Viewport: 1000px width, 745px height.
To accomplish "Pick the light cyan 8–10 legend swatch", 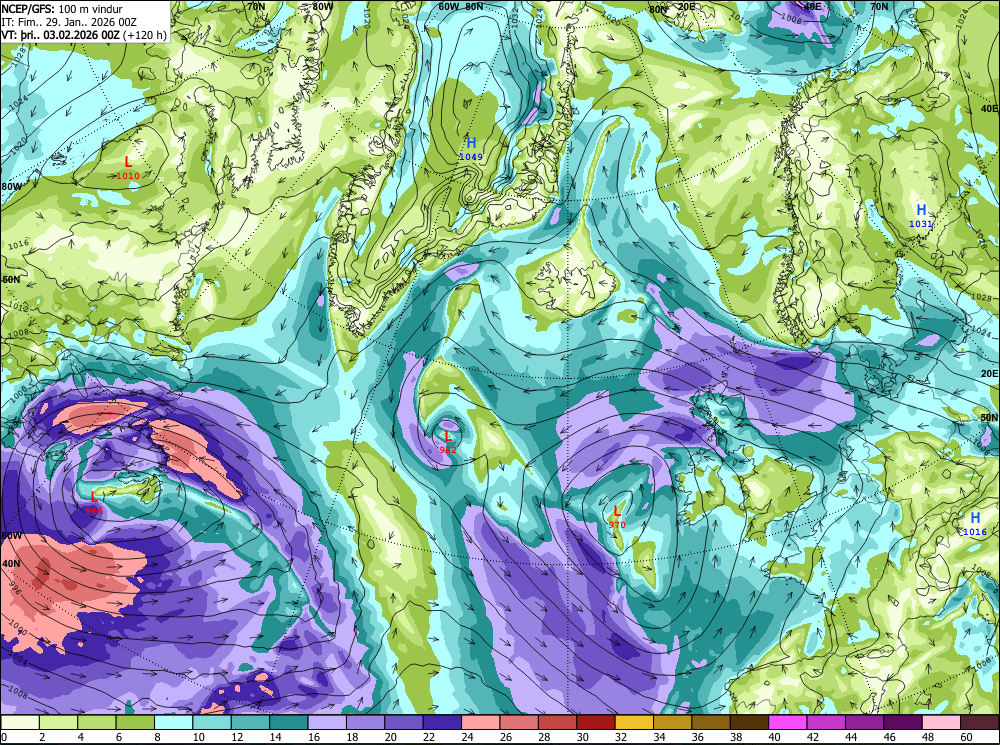I will 173,722.
